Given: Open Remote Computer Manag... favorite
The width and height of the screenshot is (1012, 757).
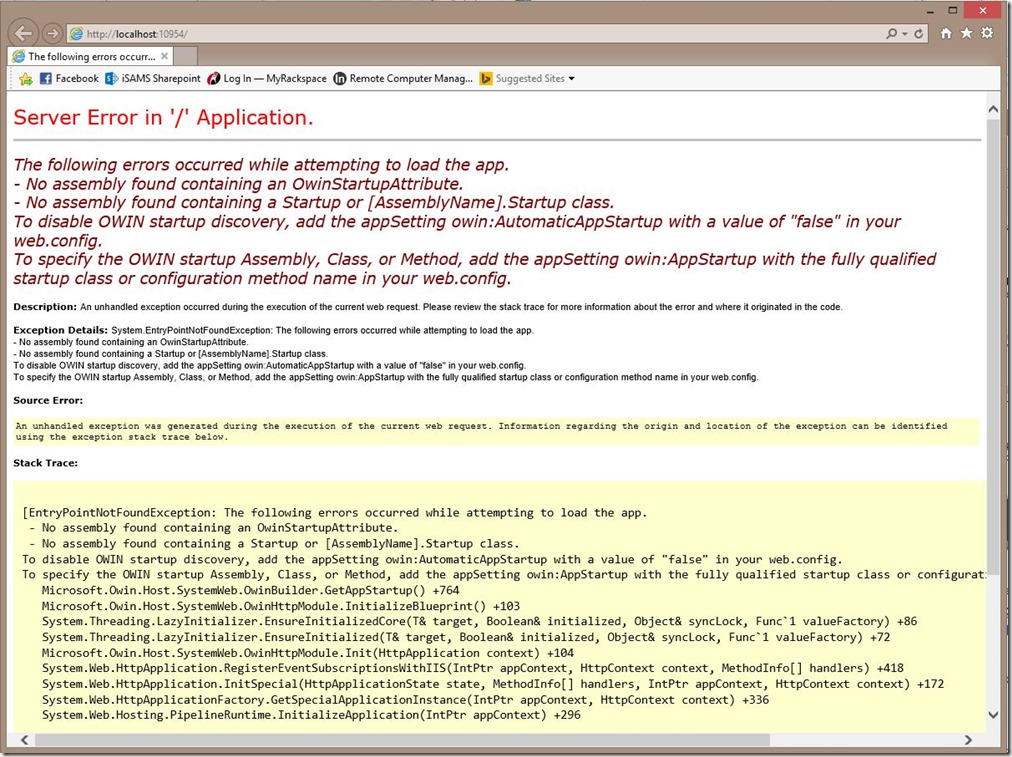Looking at the screenshot, I should [x=403, y=79].
